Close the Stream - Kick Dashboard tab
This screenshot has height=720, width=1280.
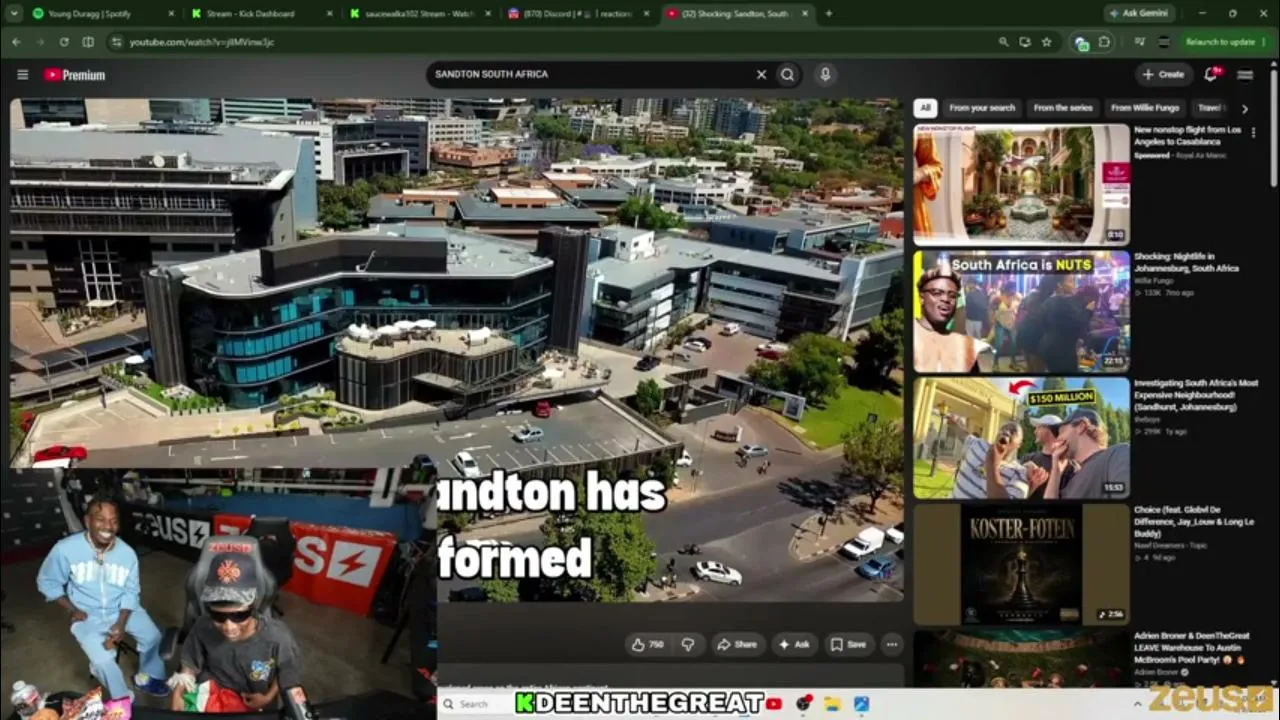(330, 14)
